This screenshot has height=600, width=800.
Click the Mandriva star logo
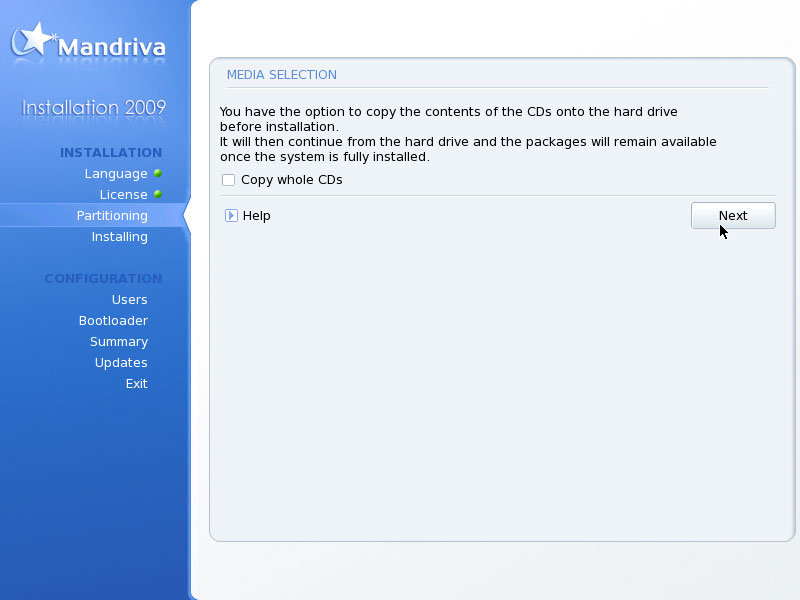(32, 40)
